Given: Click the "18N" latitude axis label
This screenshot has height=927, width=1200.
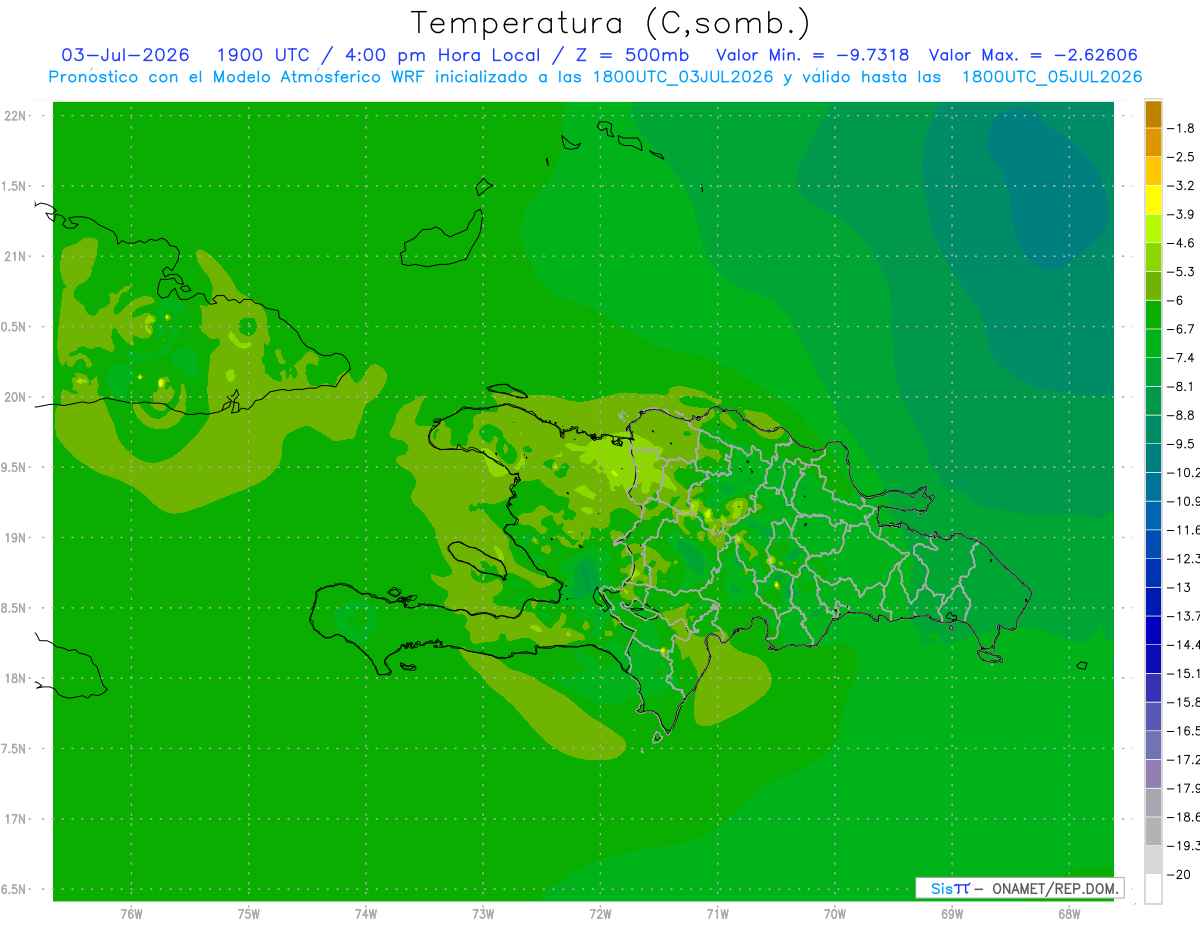Looking at the screenshot, I should 15,678.
